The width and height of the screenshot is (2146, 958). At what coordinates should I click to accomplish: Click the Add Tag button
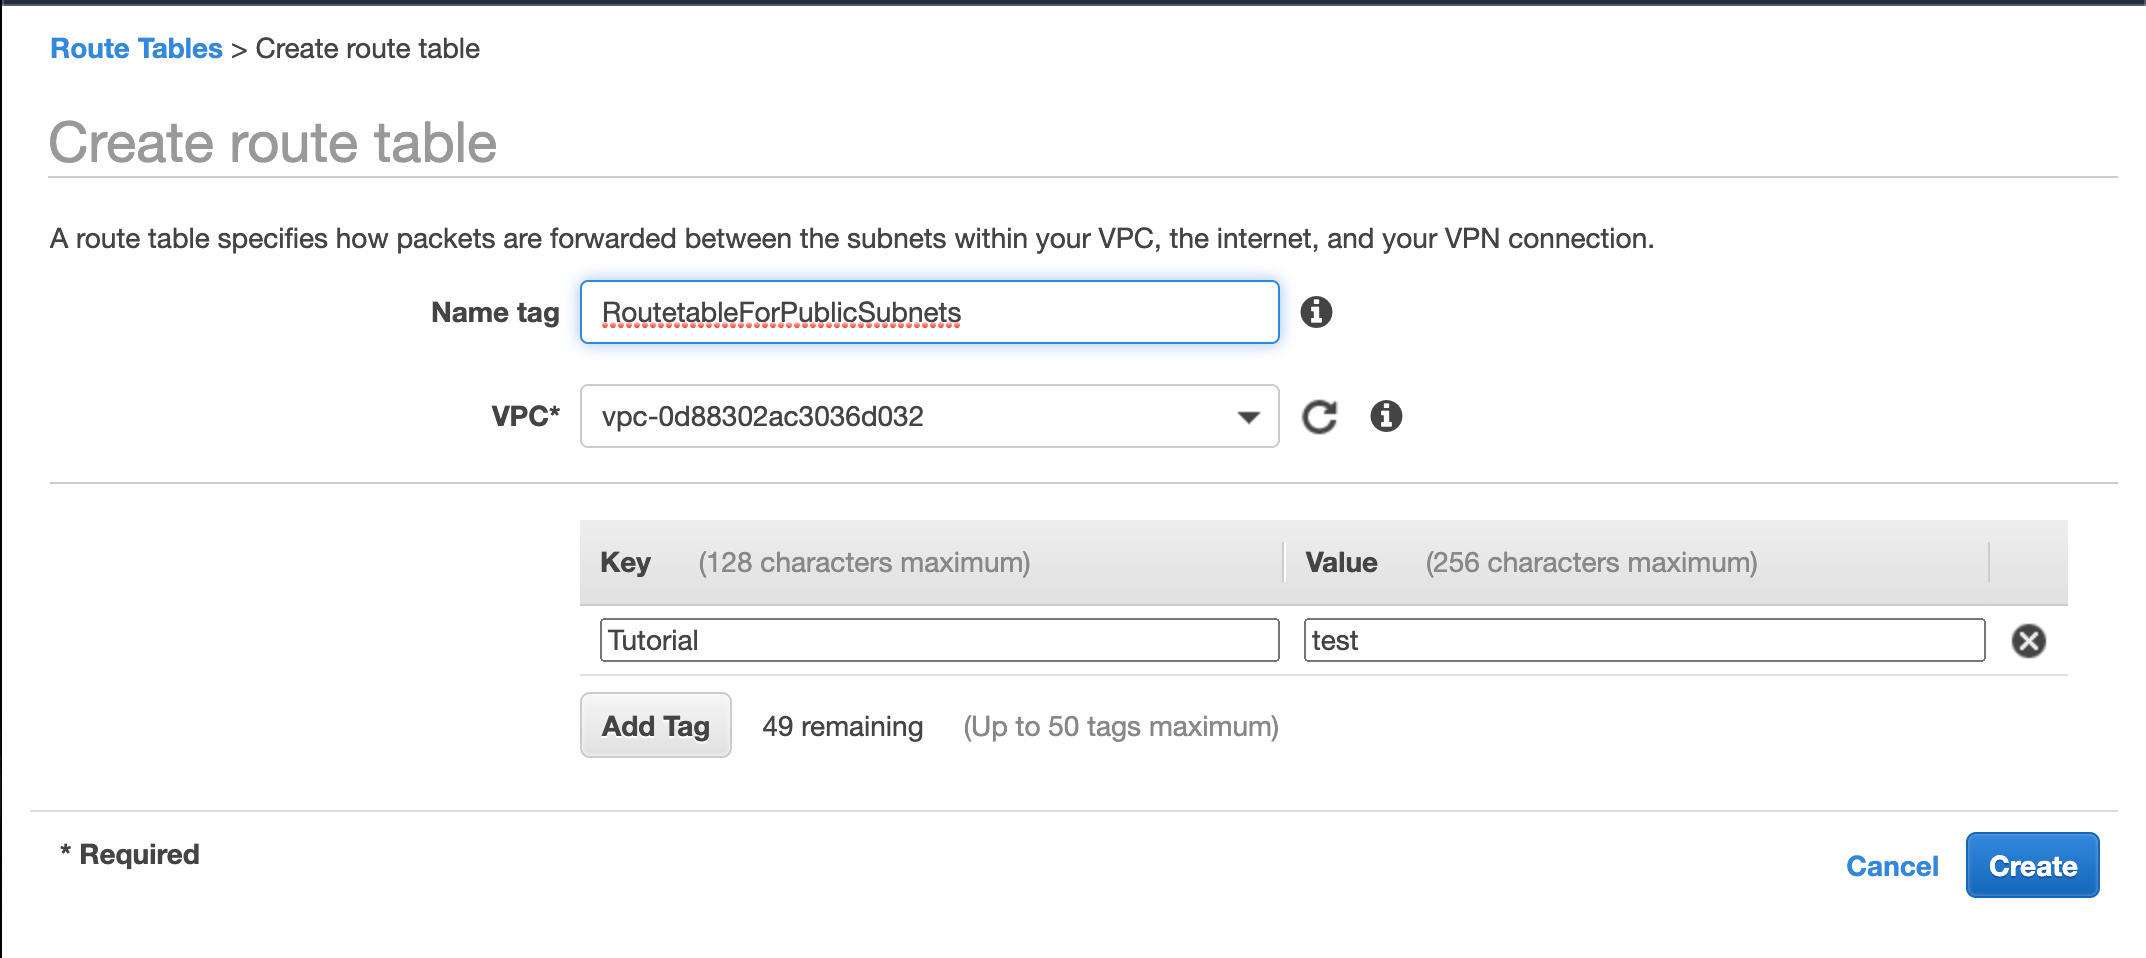pos(655,726)
